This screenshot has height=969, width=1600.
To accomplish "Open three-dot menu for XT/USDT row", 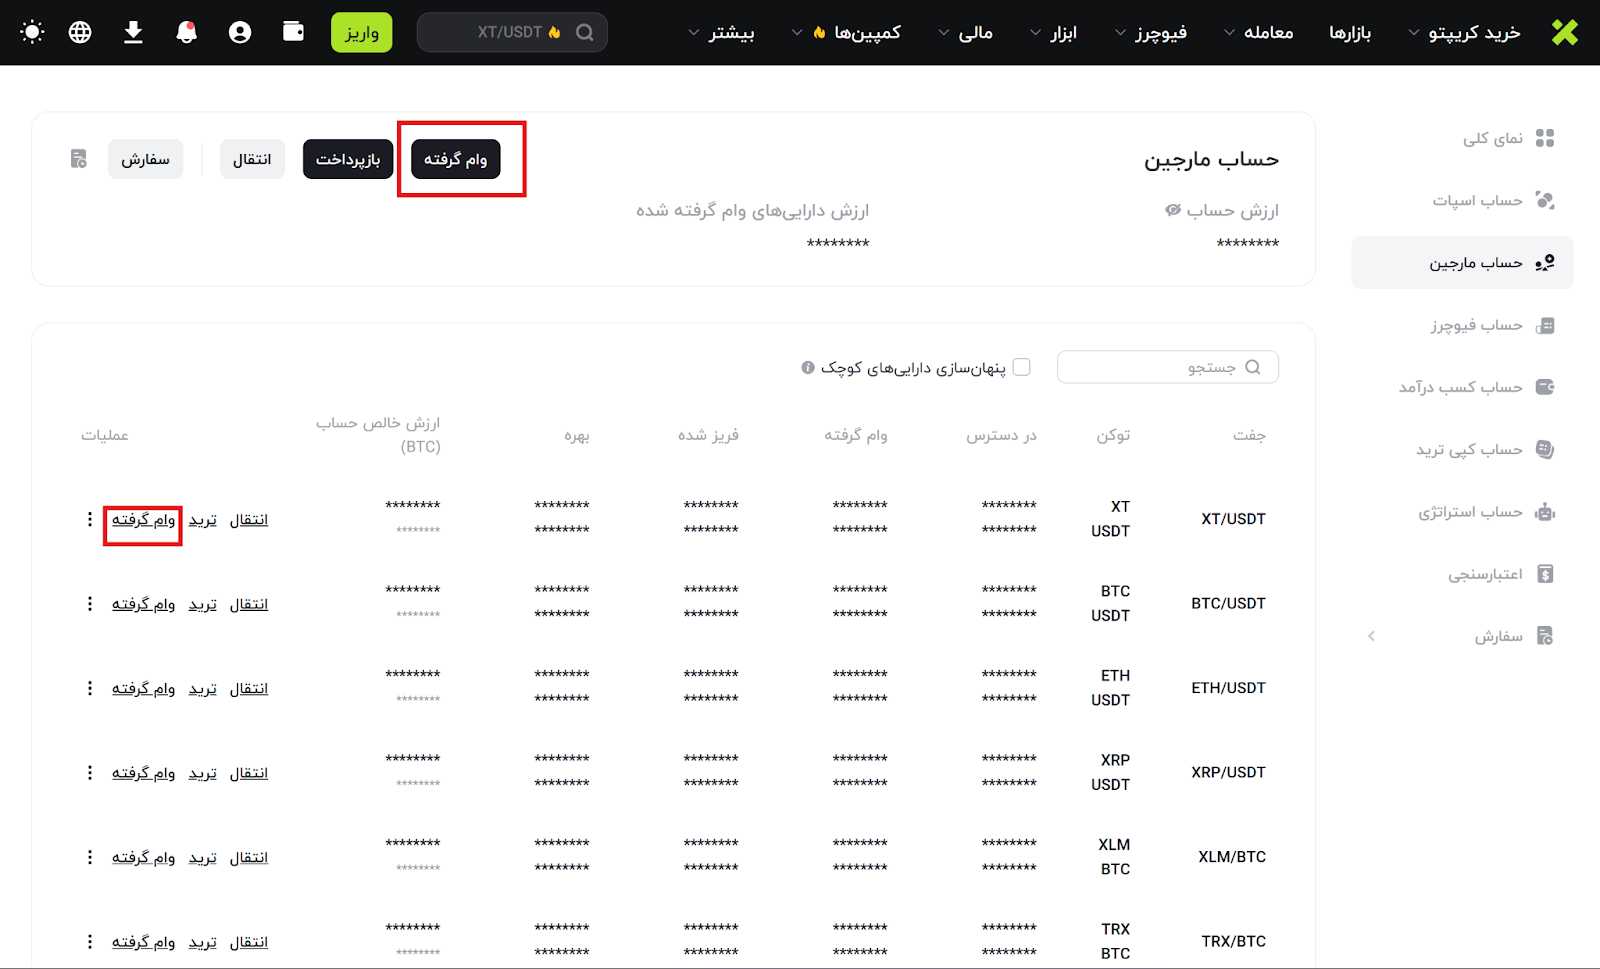I will [90, 519].
